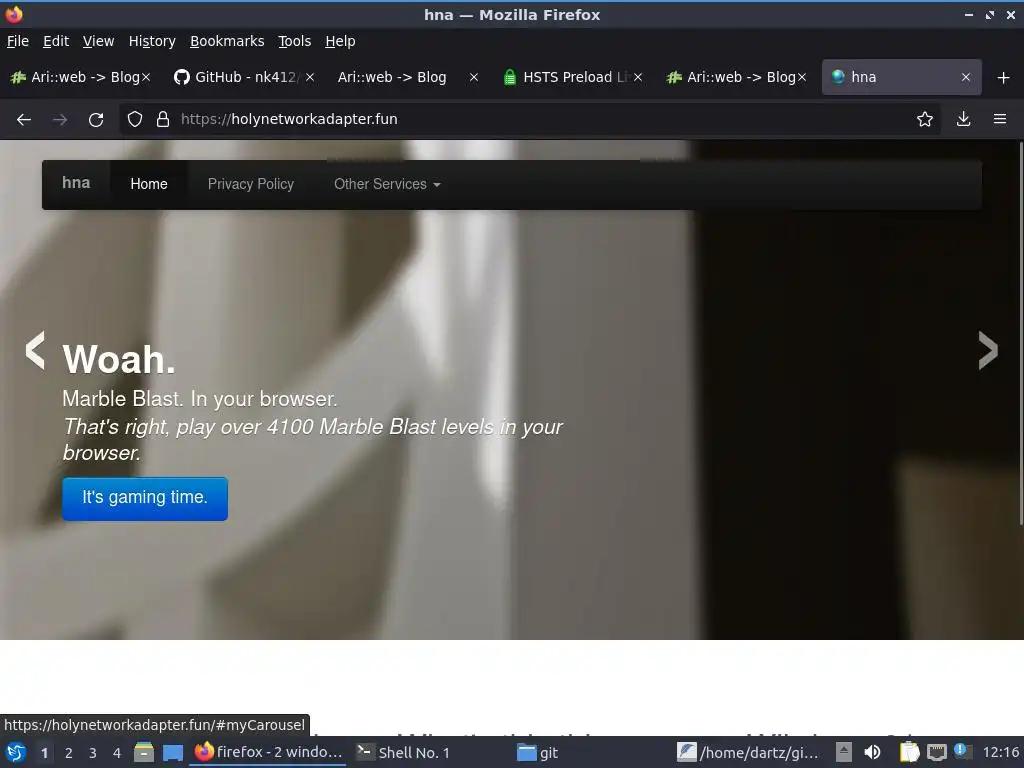Image resolution: width=1024 pixels, height=768 pixels.
Task: Open the clipboard manager tray icon
Action: pos(909,752)
